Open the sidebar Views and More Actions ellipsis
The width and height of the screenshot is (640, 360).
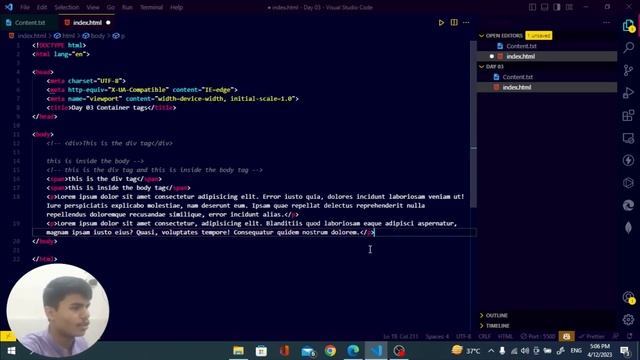(607, 22)
